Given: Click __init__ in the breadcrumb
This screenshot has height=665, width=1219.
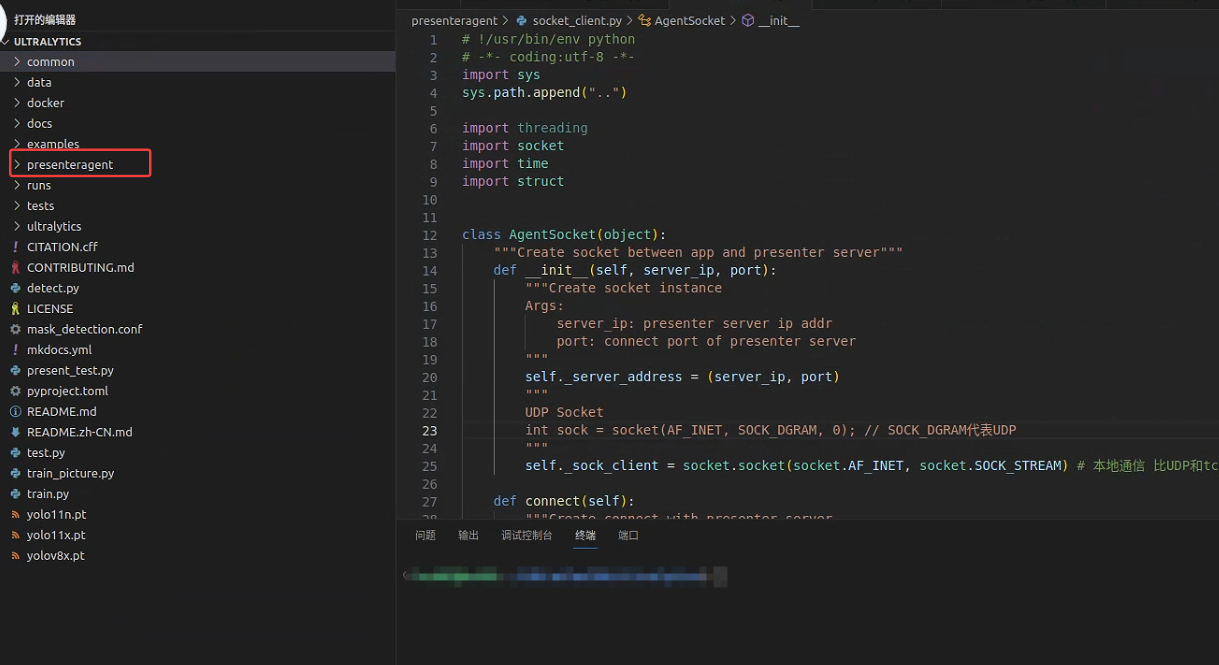Looking at the screenshot, I should (779, 20).
